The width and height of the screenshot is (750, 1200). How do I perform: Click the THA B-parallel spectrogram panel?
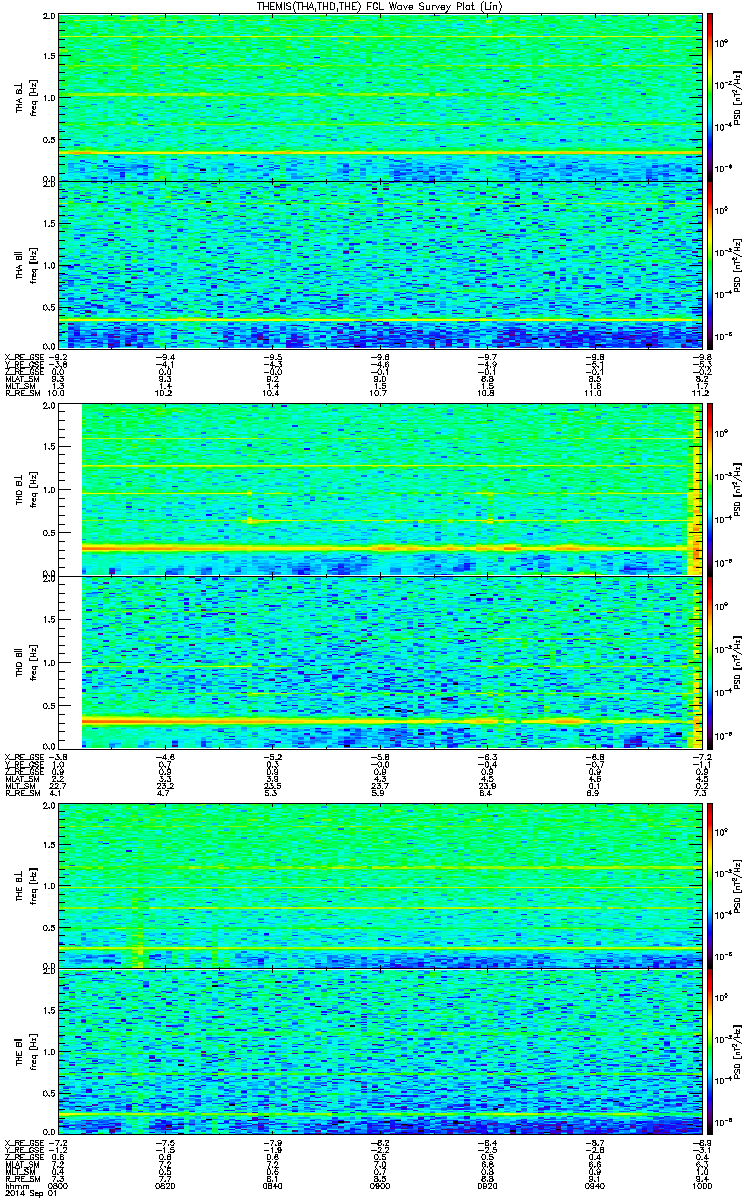click(x=380, y=264)
